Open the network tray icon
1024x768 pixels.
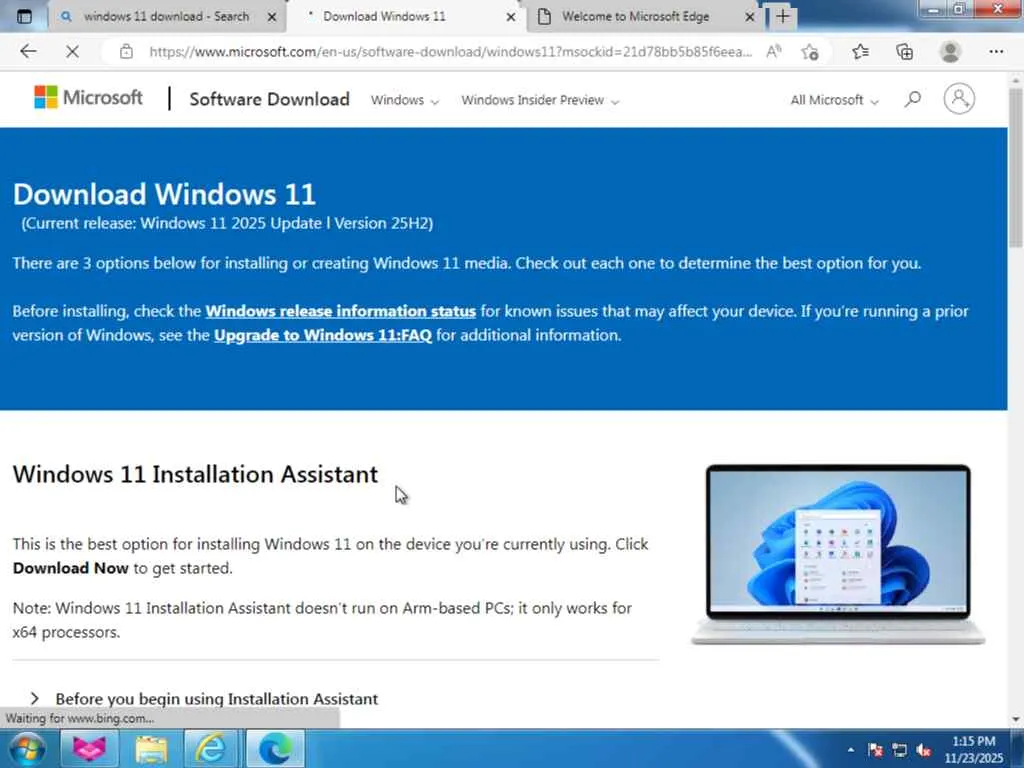point(900,750)
